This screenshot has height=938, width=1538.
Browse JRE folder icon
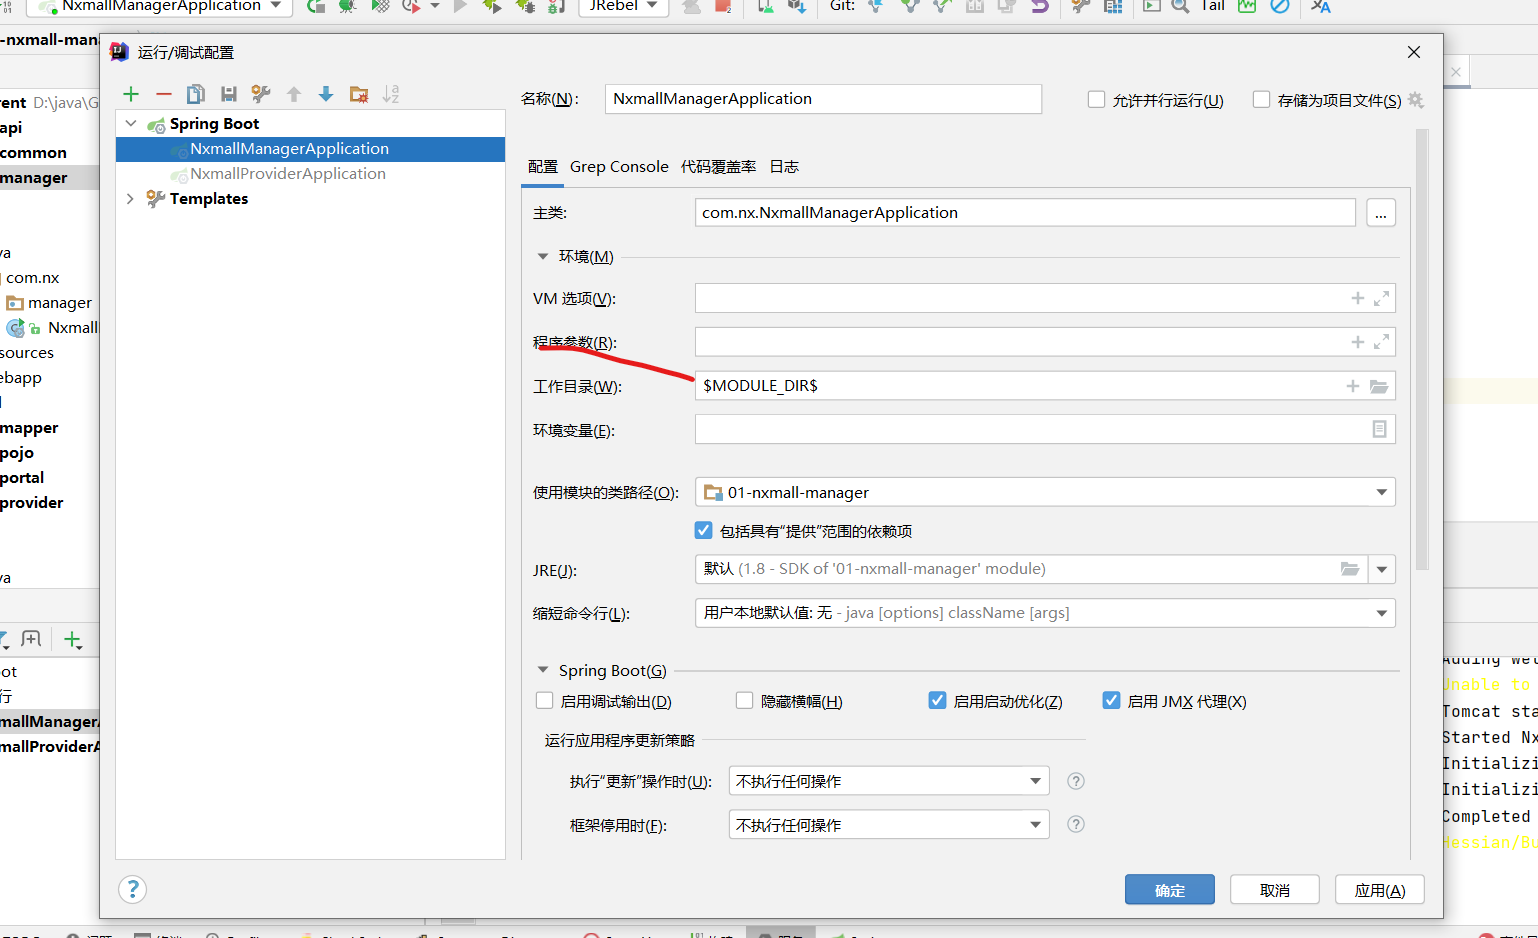click(1350, 569)
